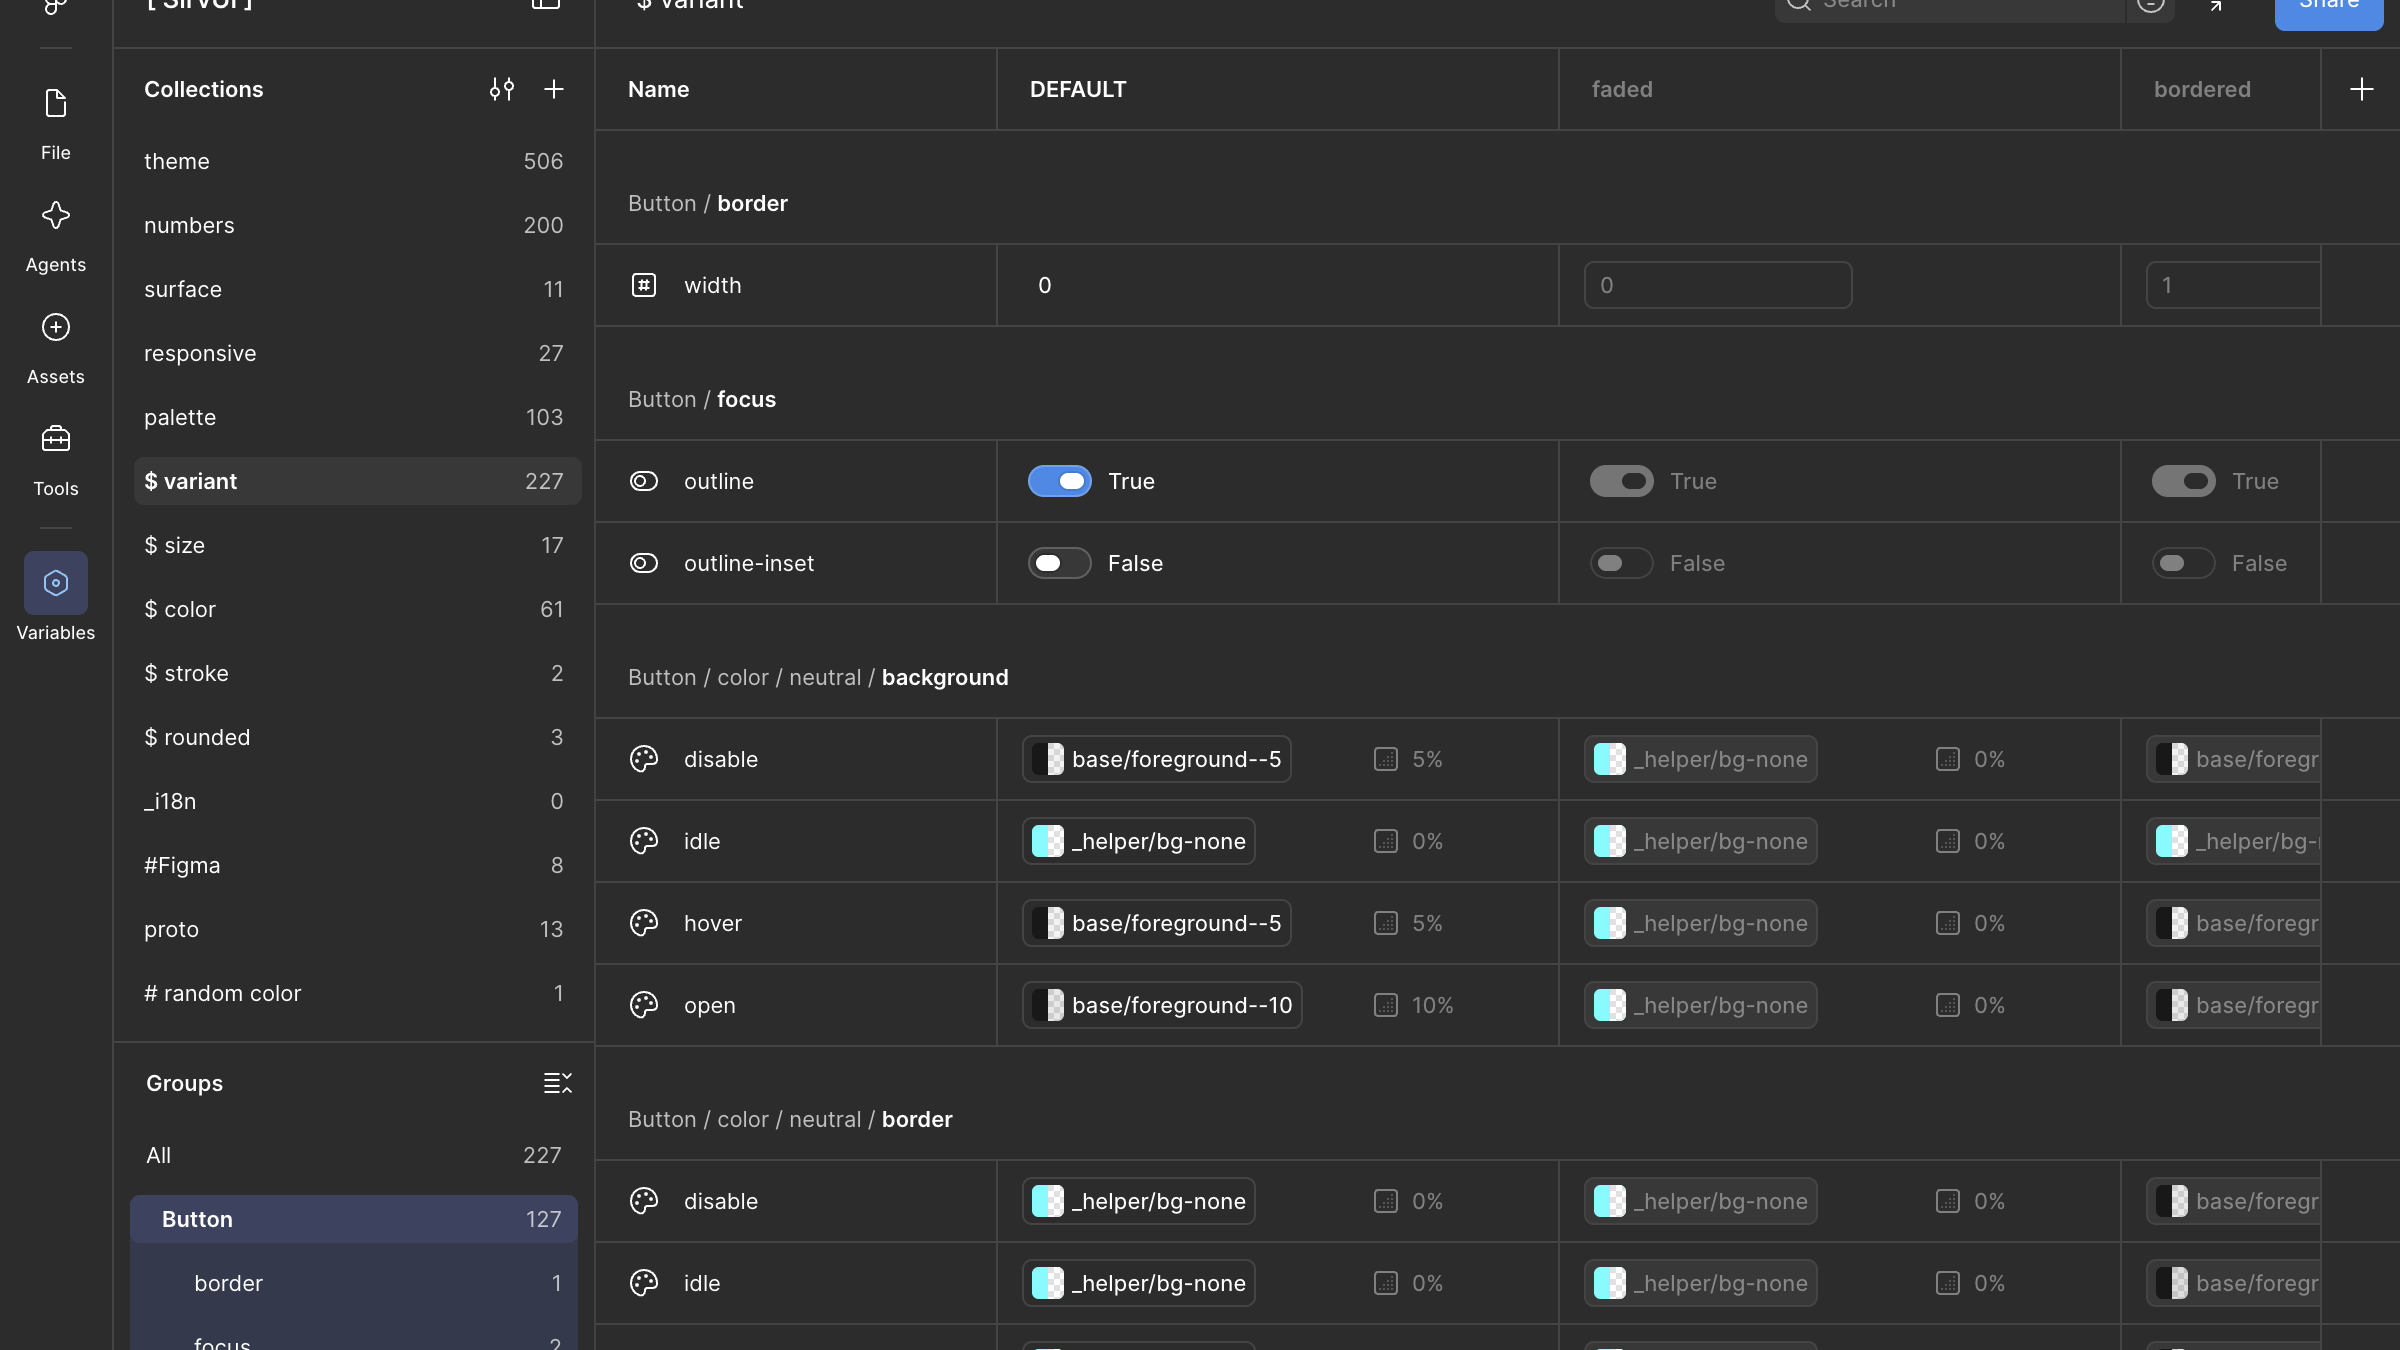The height and width of the screenshot is (1350, 2400).
Task: Select the numbers collection
Action: point(357,225)
